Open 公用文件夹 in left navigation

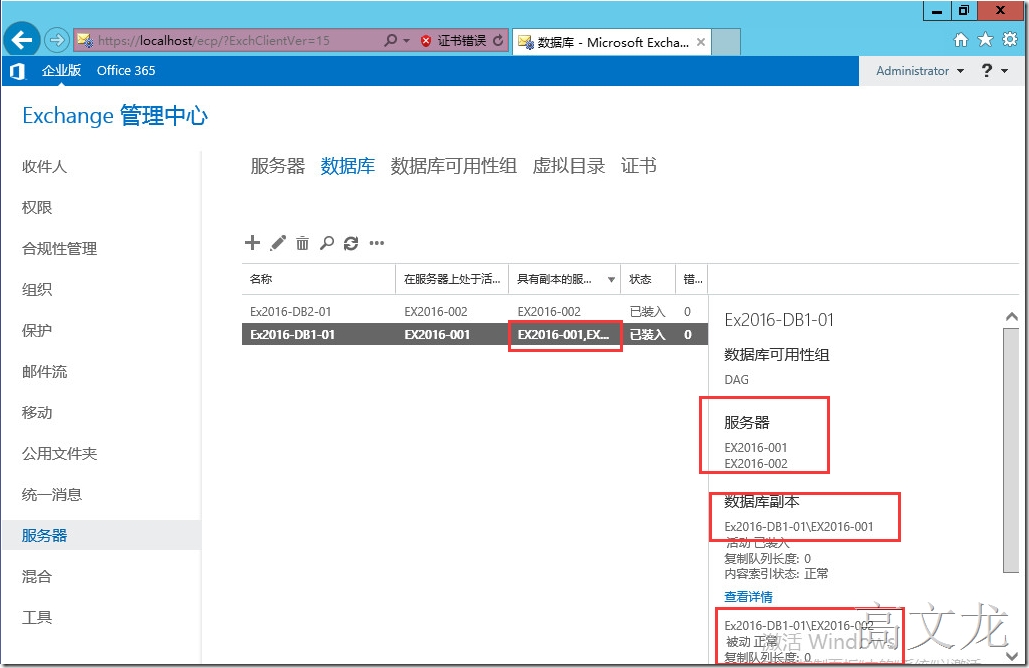click(60, 453)
